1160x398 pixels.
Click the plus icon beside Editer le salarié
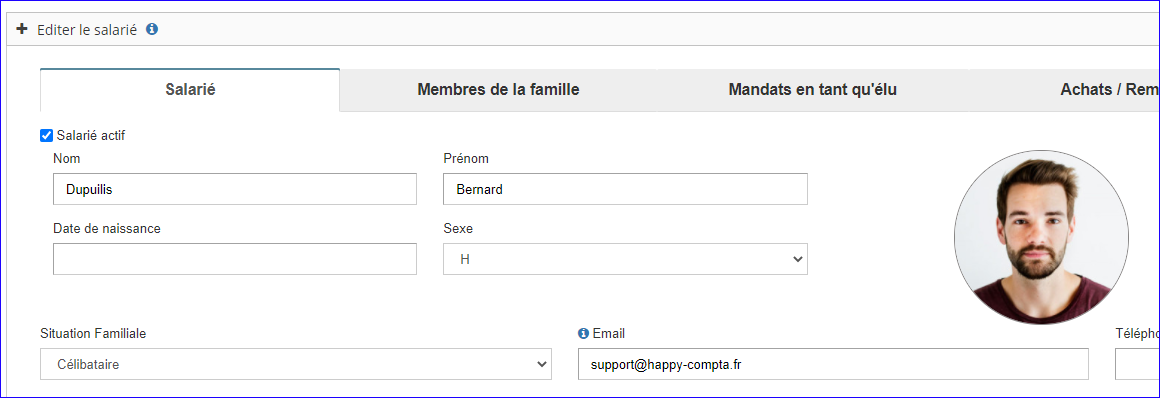pyautogui.click(x=21, y=30)
